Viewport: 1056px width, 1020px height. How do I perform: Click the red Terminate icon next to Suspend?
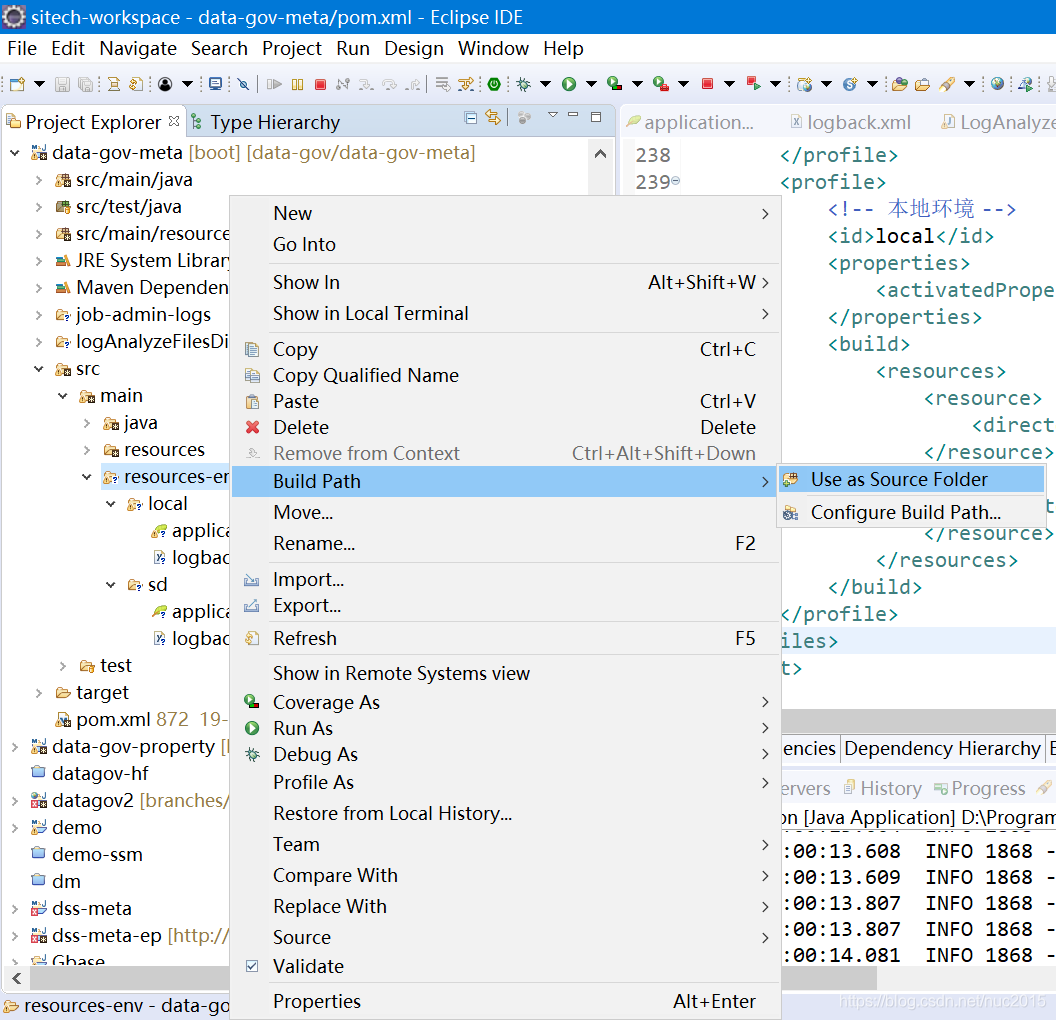321,84
